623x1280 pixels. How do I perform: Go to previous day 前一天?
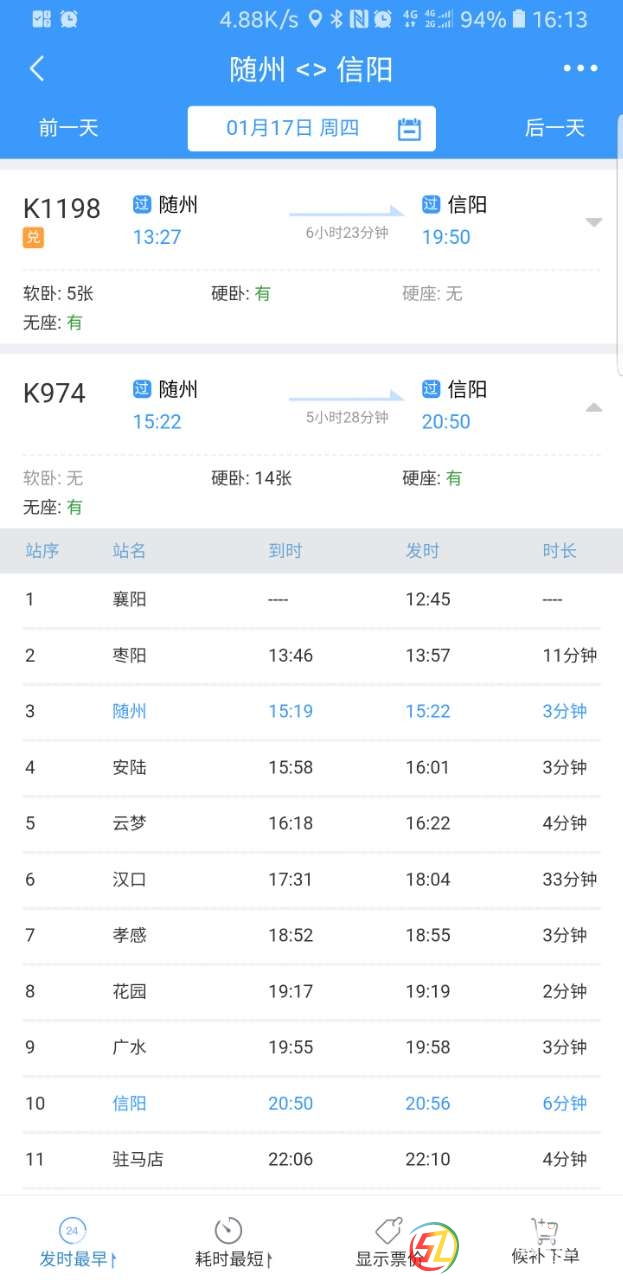(x=69, y=128)
